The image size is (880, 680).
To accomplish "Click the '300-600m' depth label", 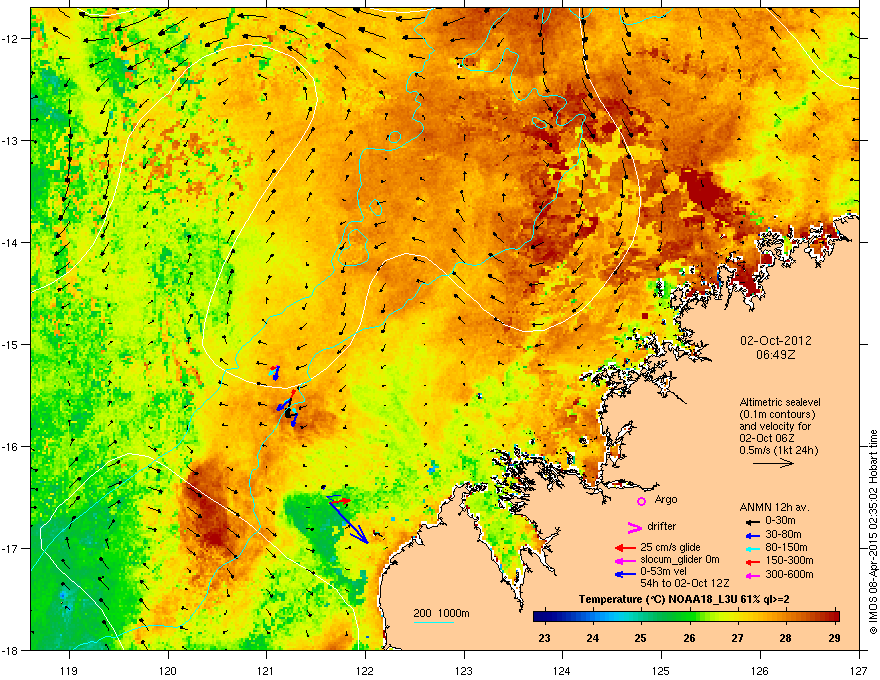I will coord(789,575).
